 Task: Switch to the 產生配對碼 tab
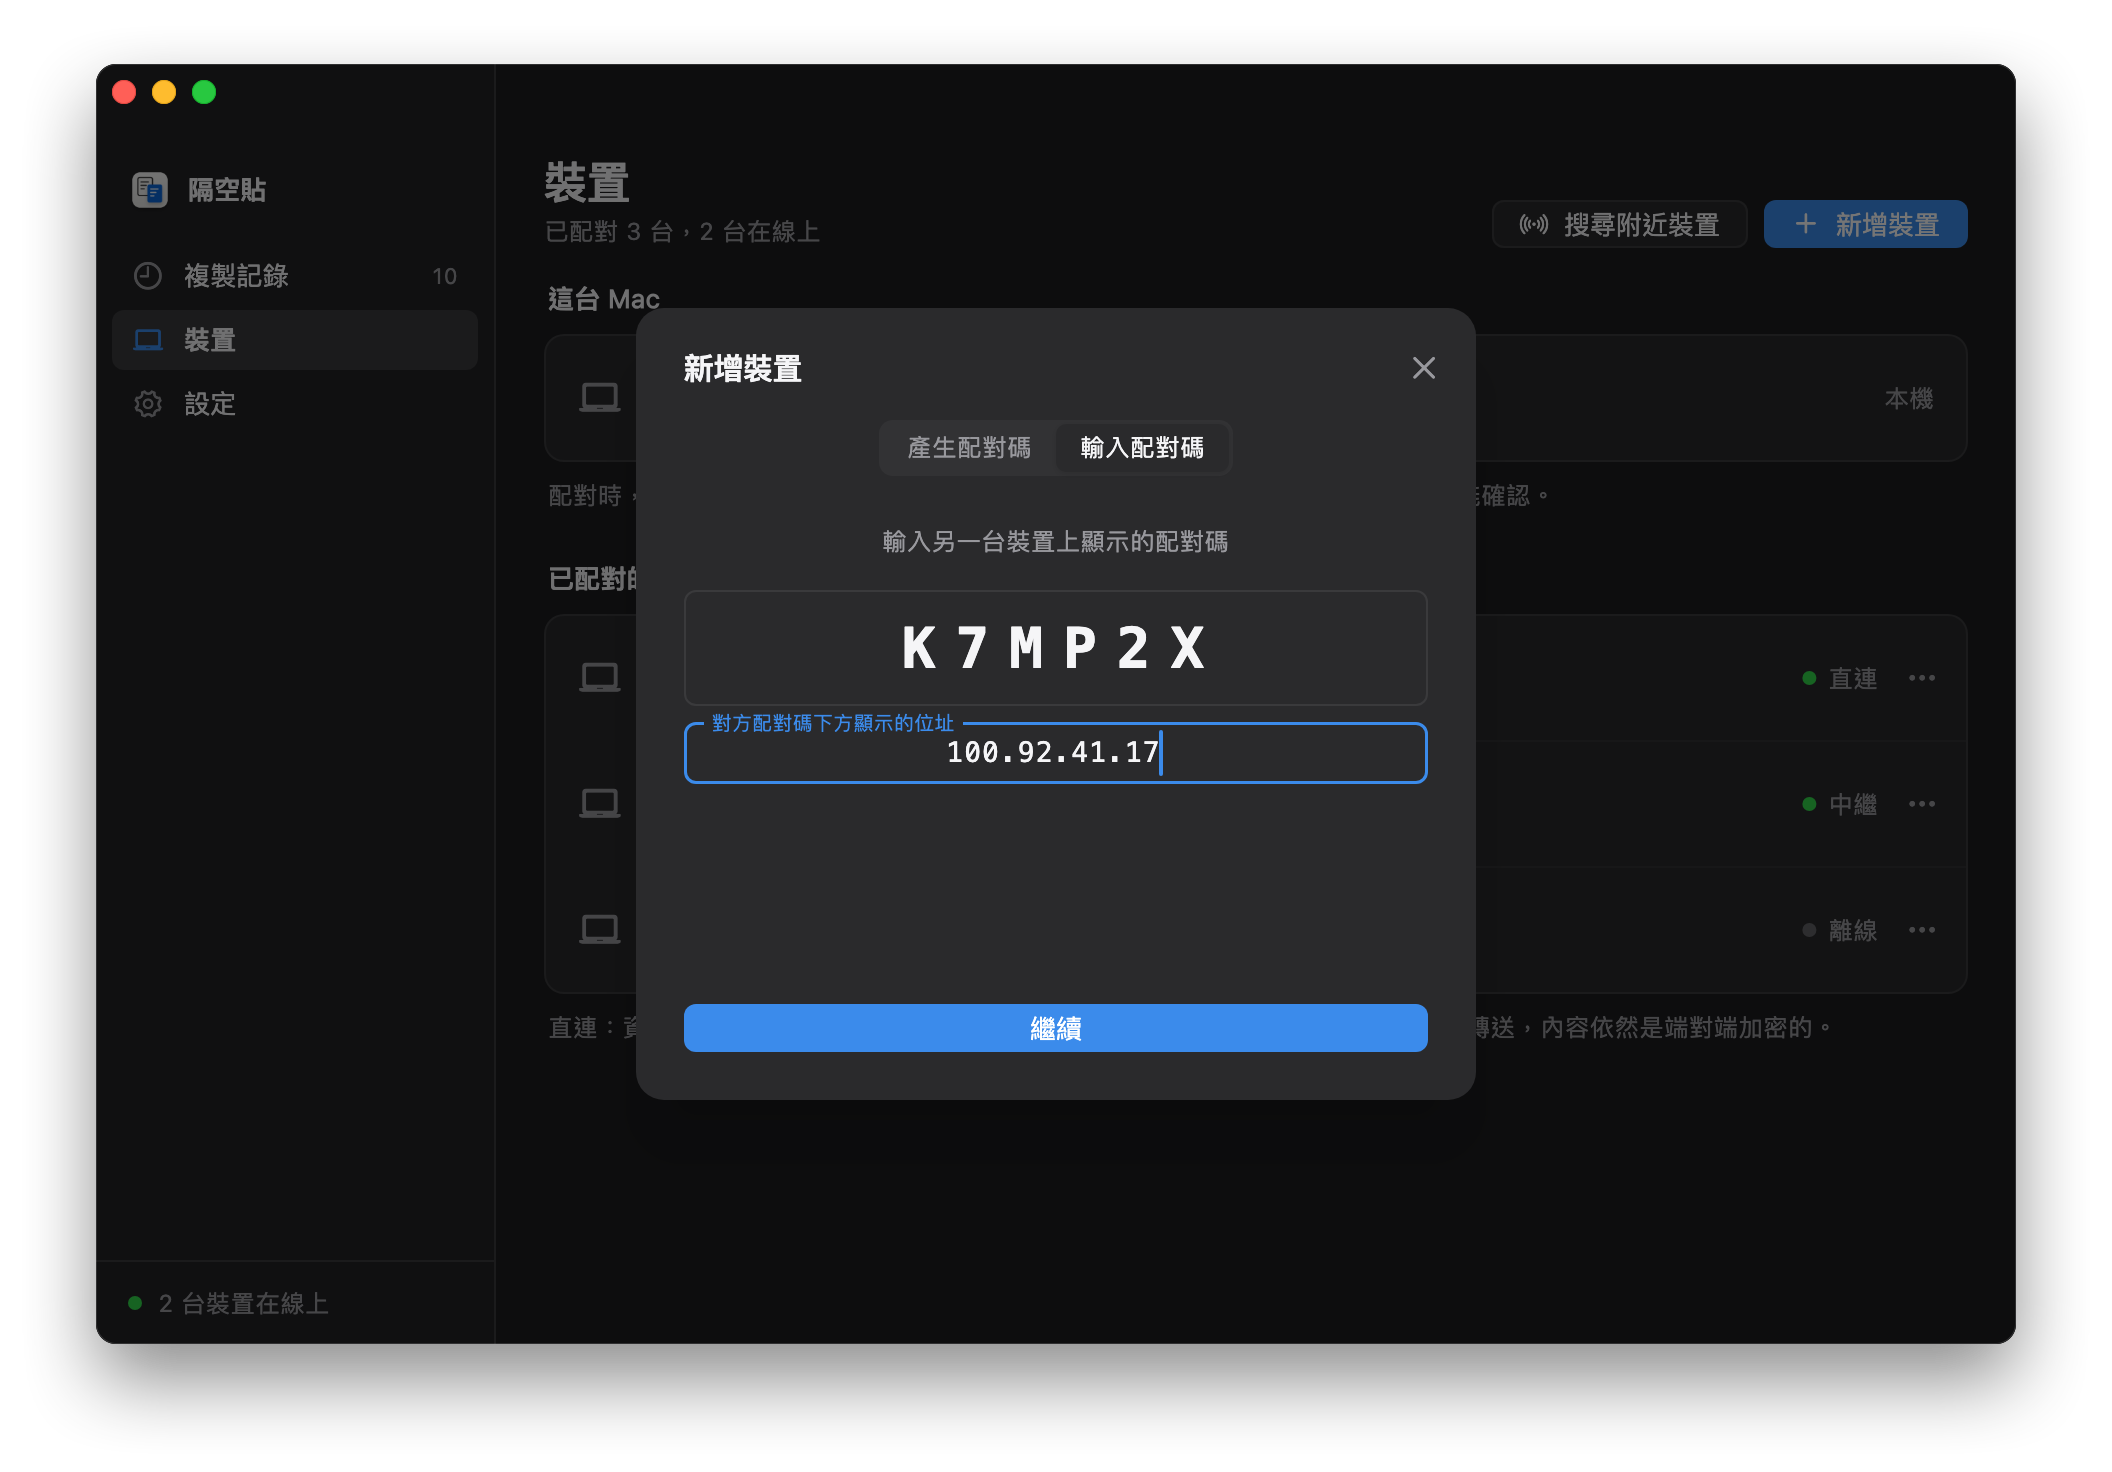(x=968, y=447)
